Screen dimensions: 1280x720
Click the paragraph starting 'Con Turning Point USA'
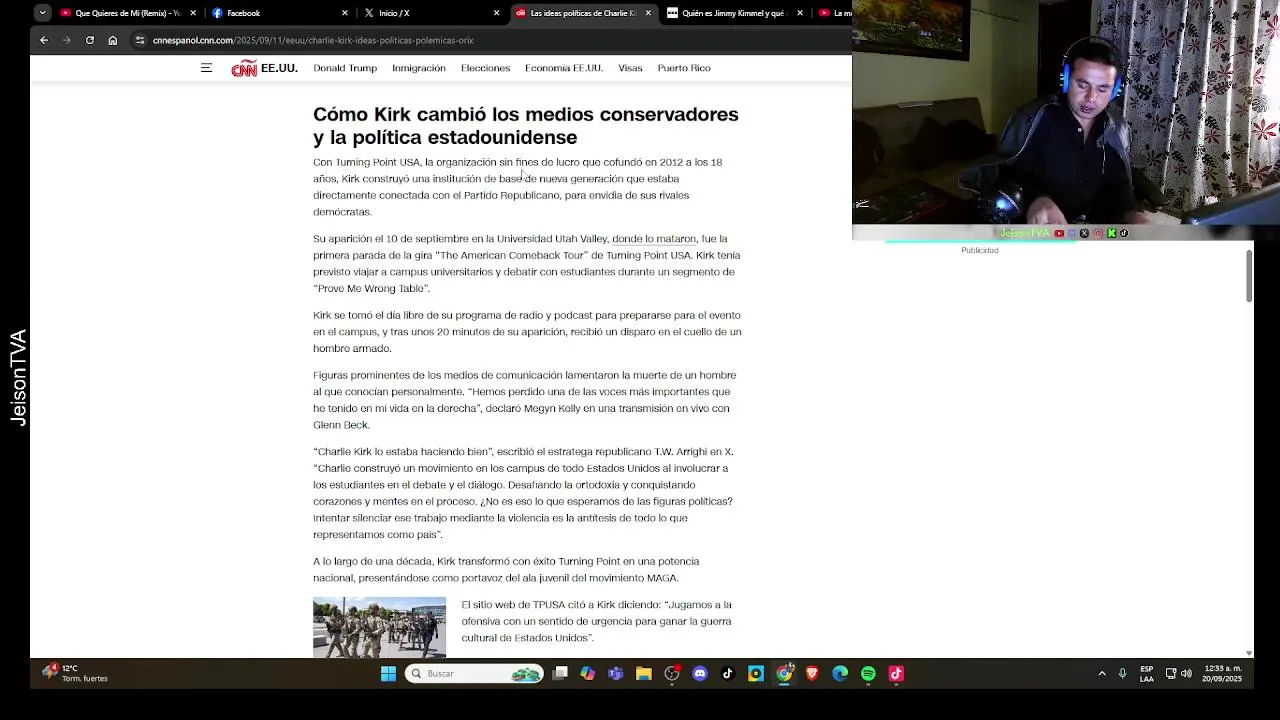click(x=520, y=187)
